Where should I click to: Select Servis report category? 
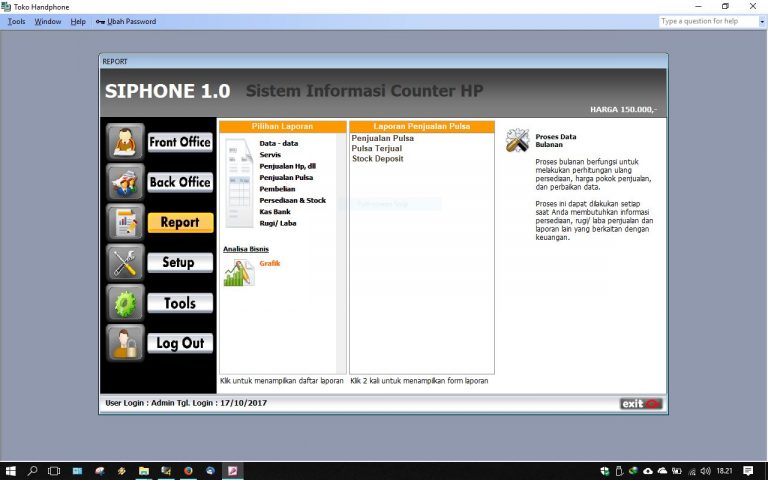tap(270, 155)
